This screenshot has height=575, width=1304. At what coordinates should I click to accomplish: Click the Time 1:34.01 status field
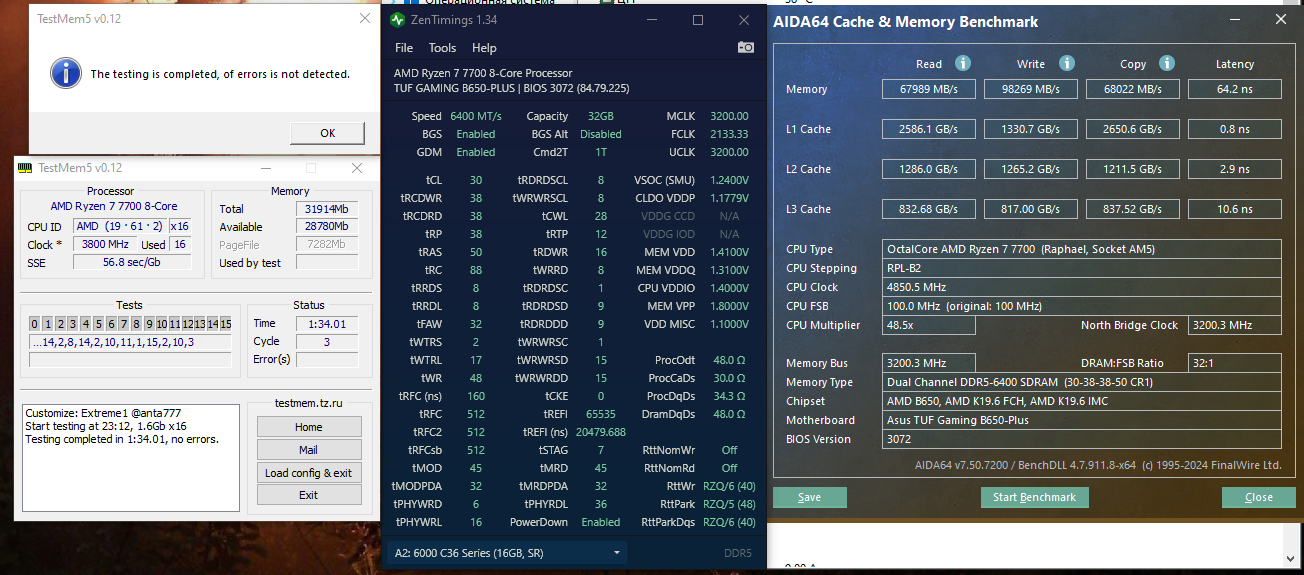click(x=327, y=323)
